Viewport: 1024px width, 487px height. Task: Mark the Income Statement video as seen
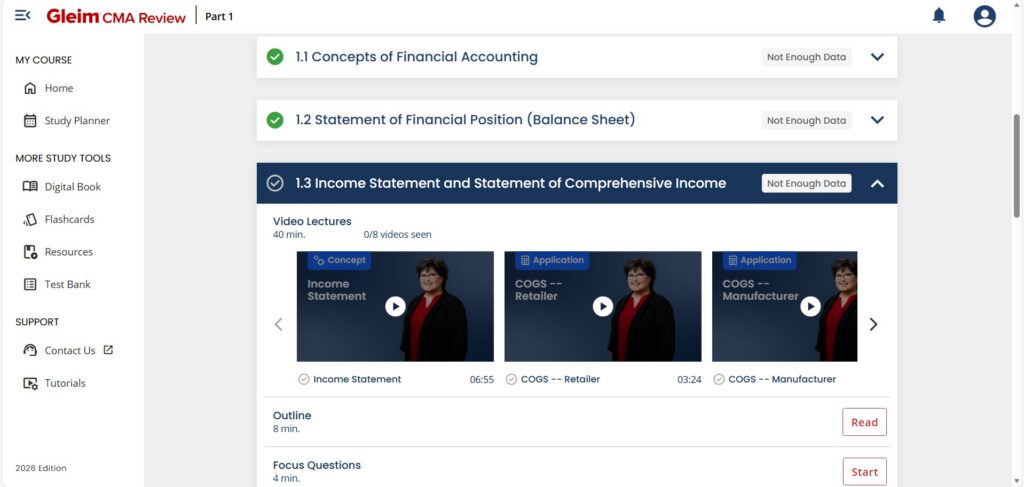(304, 379)
